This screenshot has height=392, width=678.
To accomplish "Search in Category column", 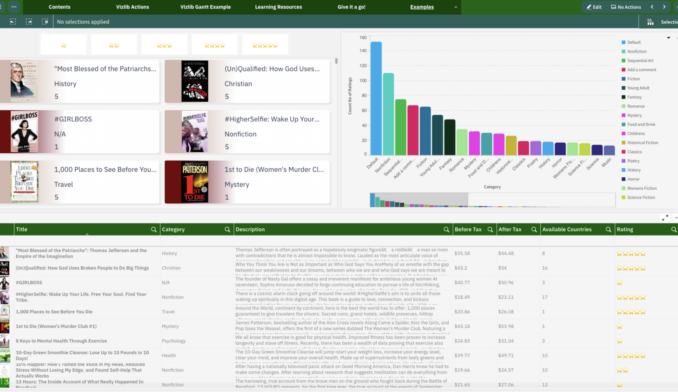I will 227,229.
